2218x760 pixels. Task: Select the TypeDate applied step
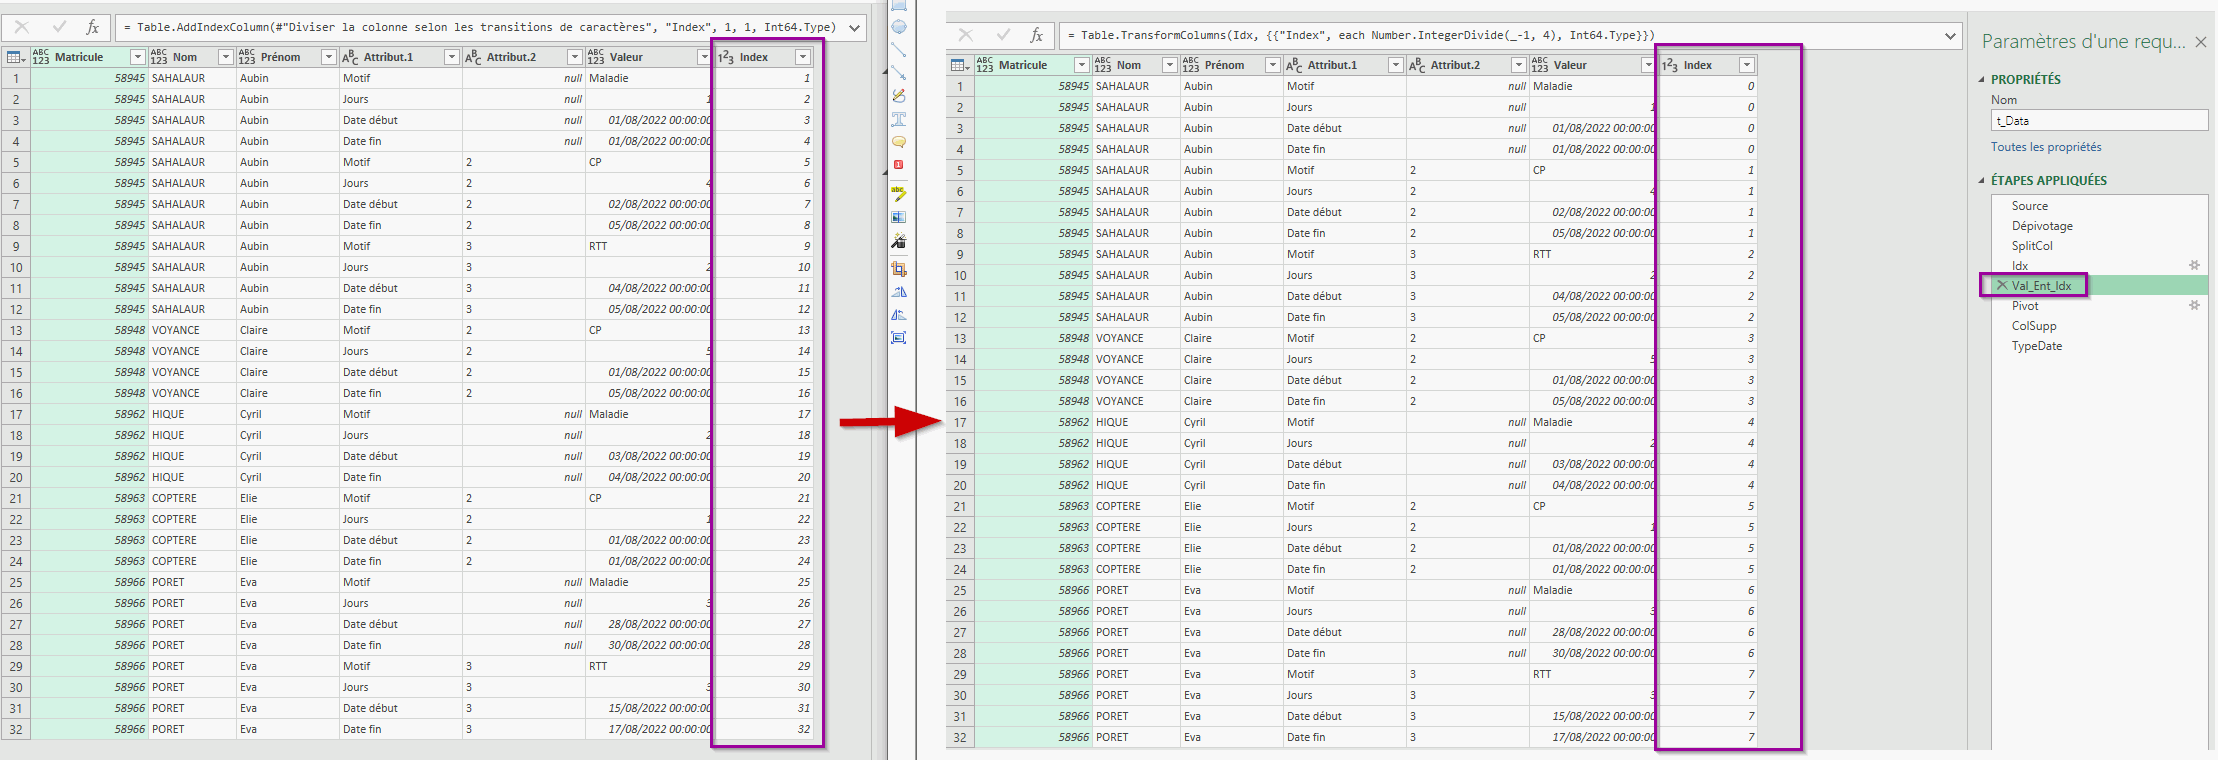pyautogui.click(x=2036, y=346)
